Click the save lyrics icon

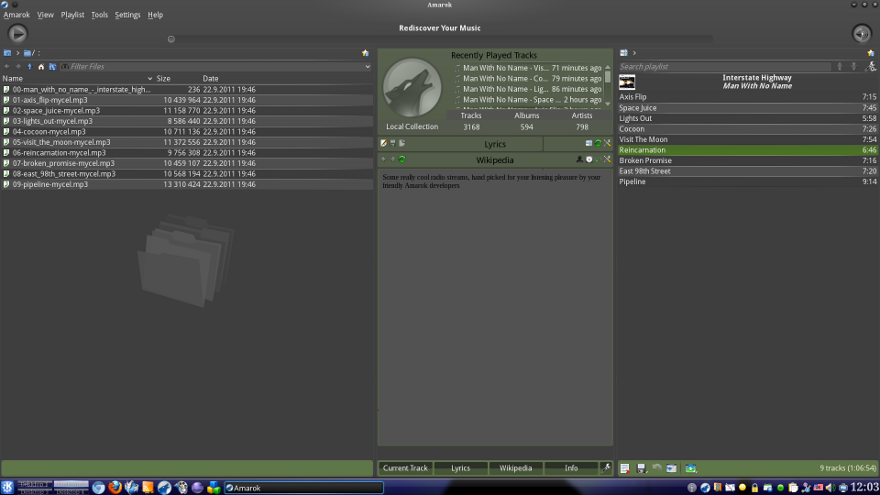pos(393,144)
